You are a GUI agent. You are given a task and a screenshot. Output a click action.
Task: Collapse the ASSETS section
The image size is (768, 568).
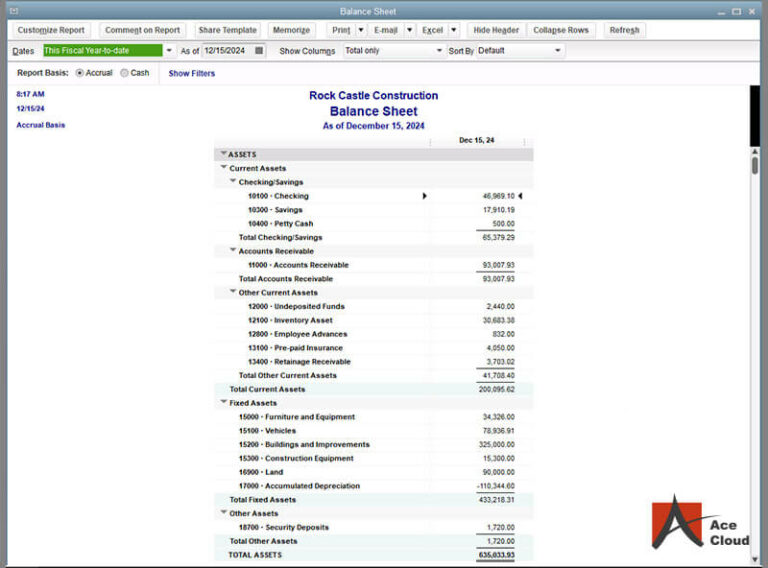(223, 155)
